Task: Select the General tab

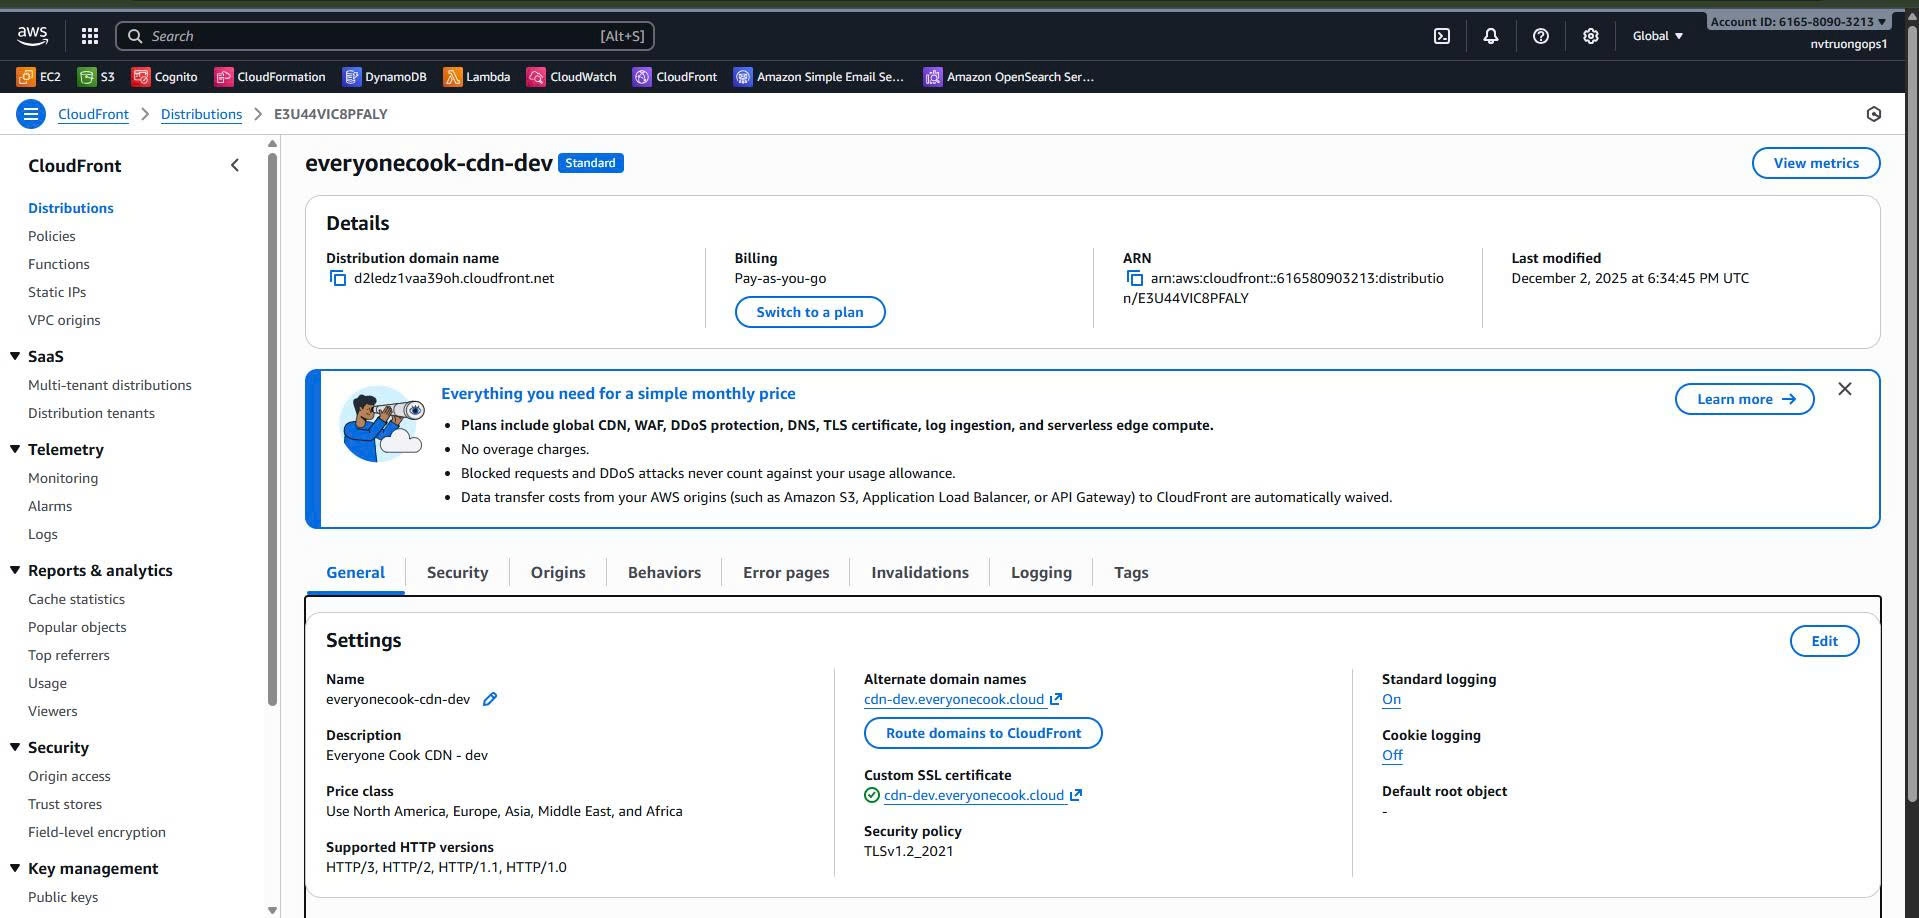Action: [x=355, y=573]
